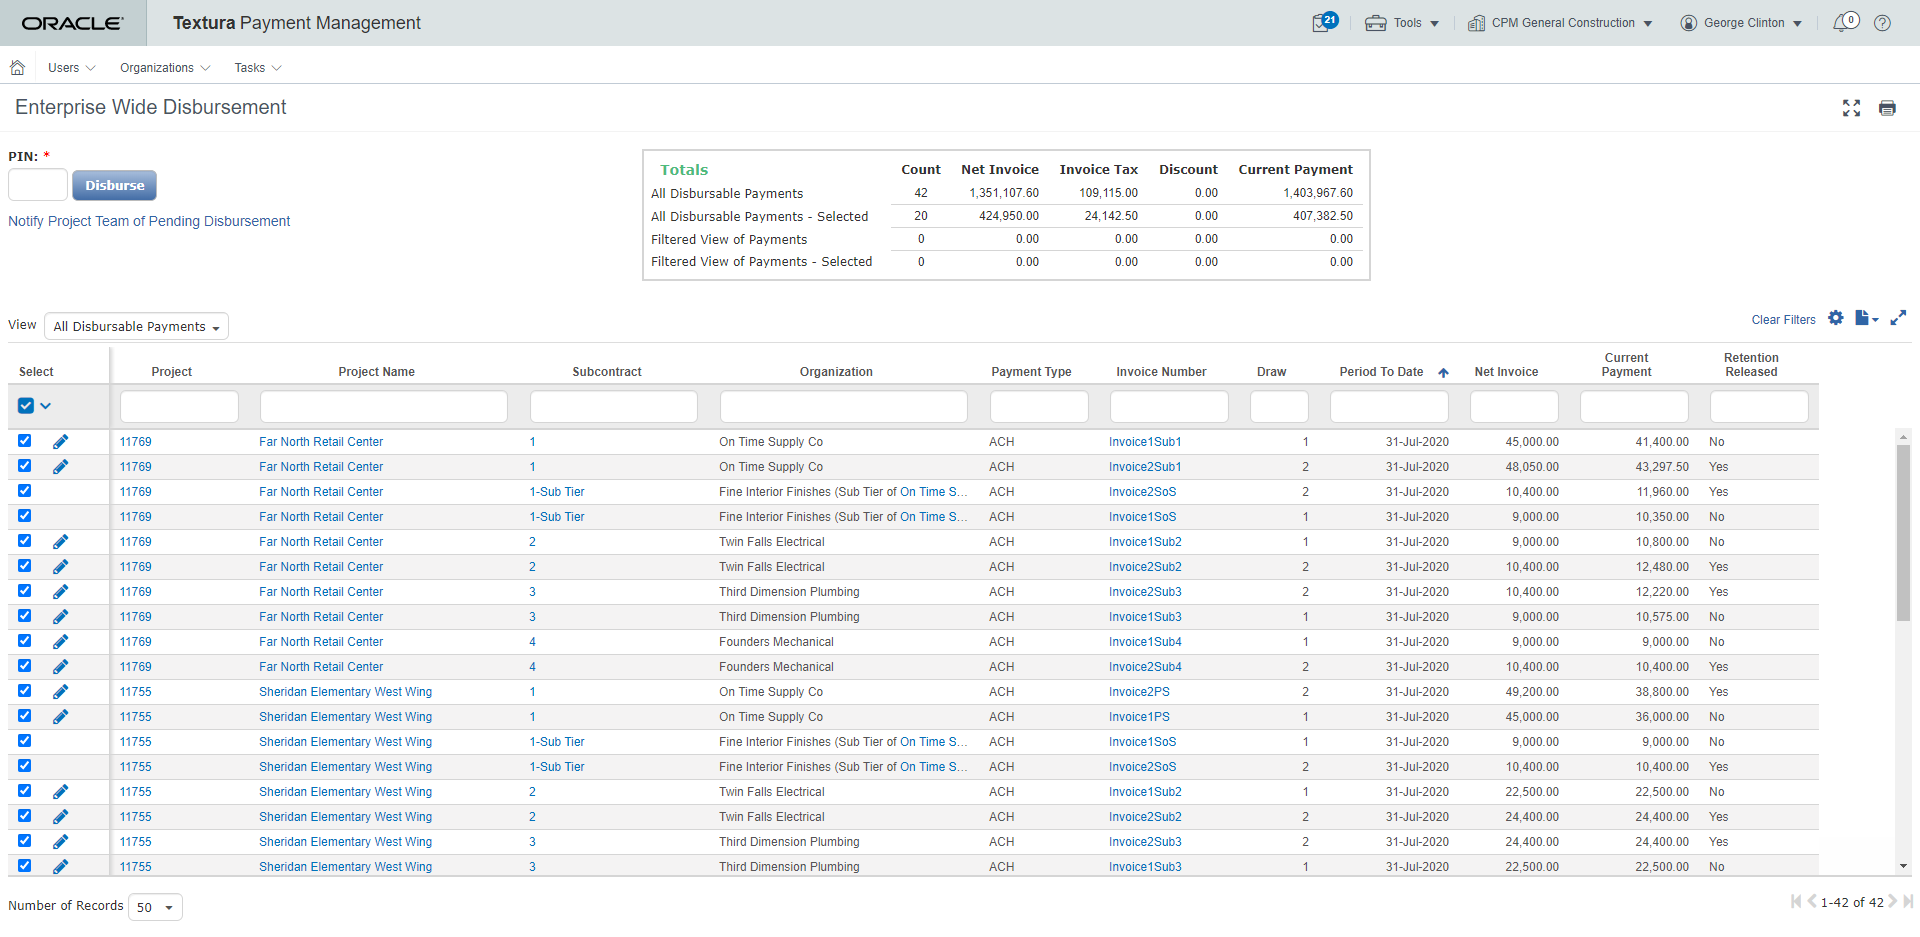Uncheck the Far North Invoice2SoS row checkbox
This screenshot has height=937, width=1920.
point(25,491)
